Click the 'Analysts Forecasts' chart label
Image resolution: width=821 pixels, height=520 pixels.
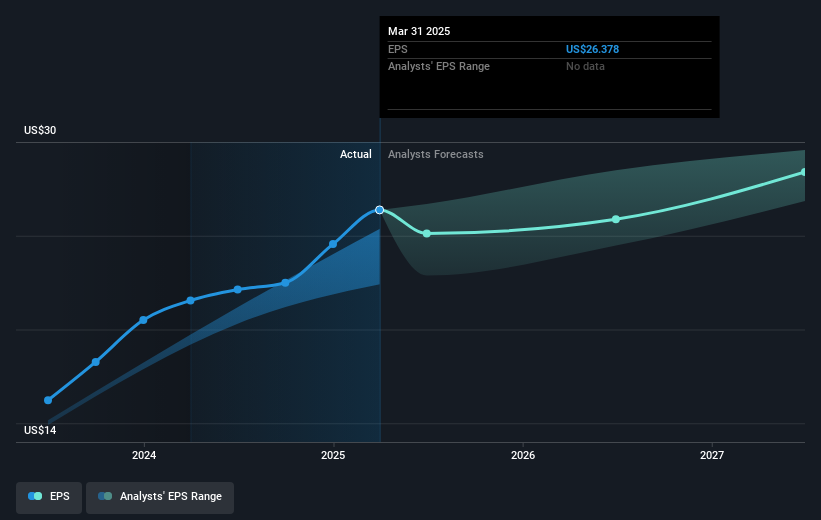click(436, 154)
